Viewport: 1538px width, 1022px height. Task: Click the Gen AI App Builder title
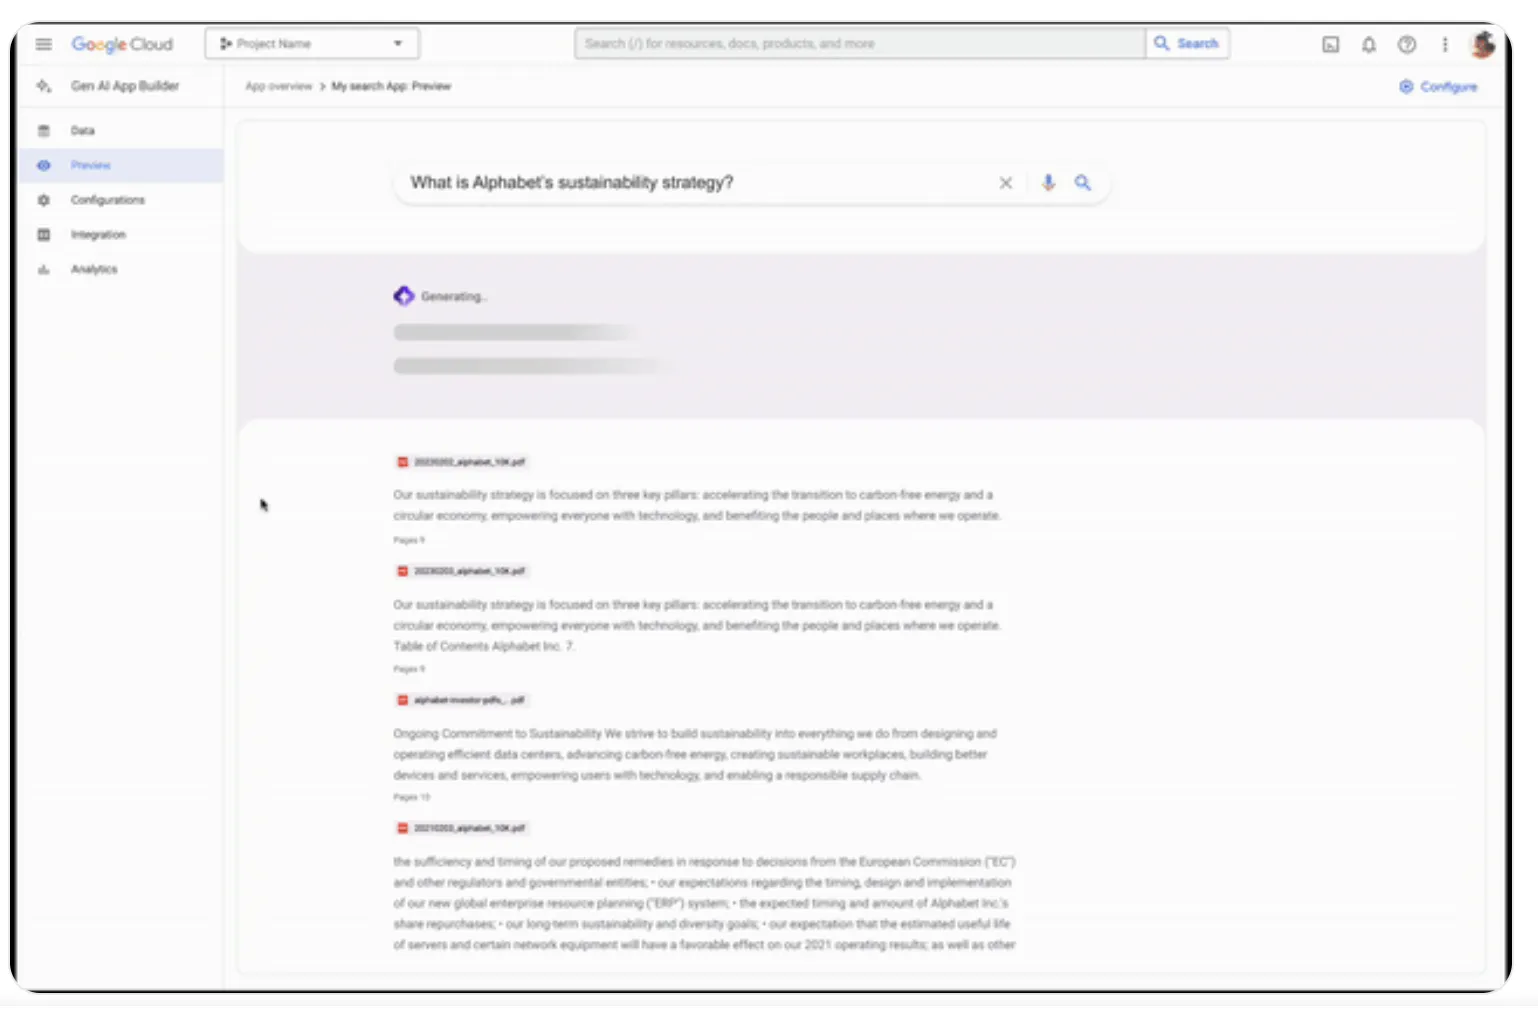point(125,86)
